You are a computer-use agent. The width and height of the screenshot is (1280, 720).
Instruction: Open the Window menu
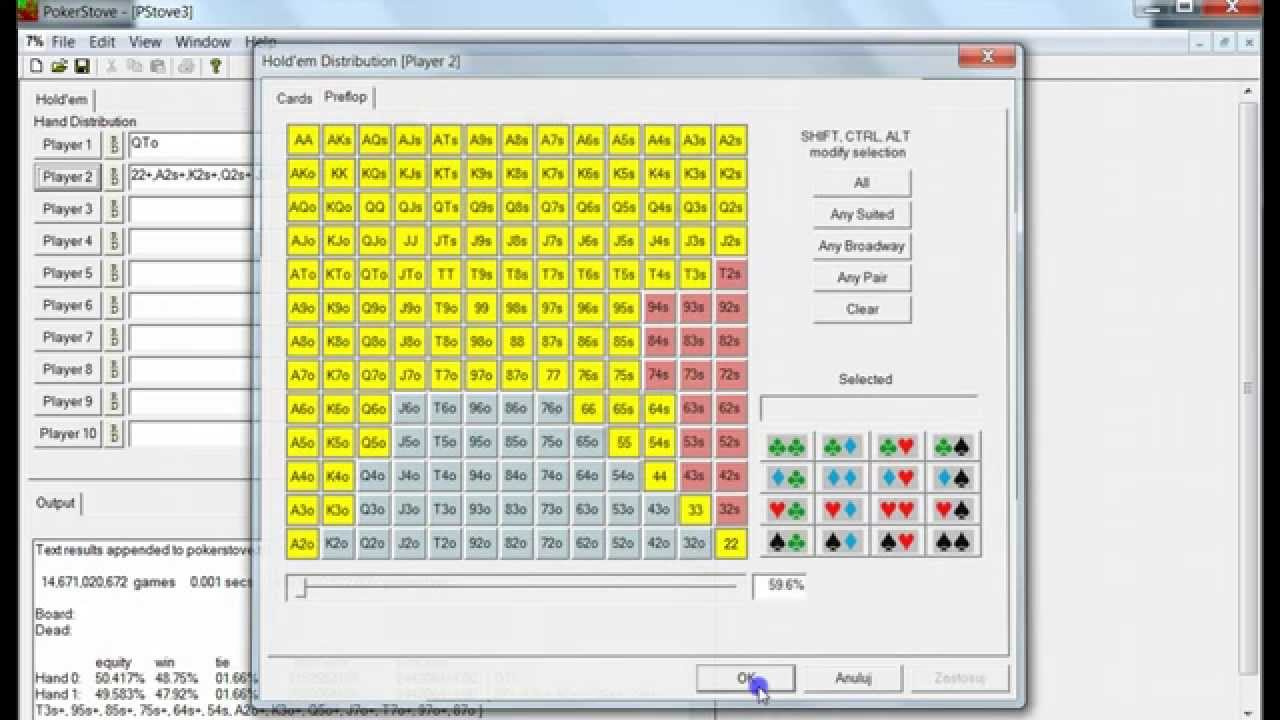pos(203,42)
